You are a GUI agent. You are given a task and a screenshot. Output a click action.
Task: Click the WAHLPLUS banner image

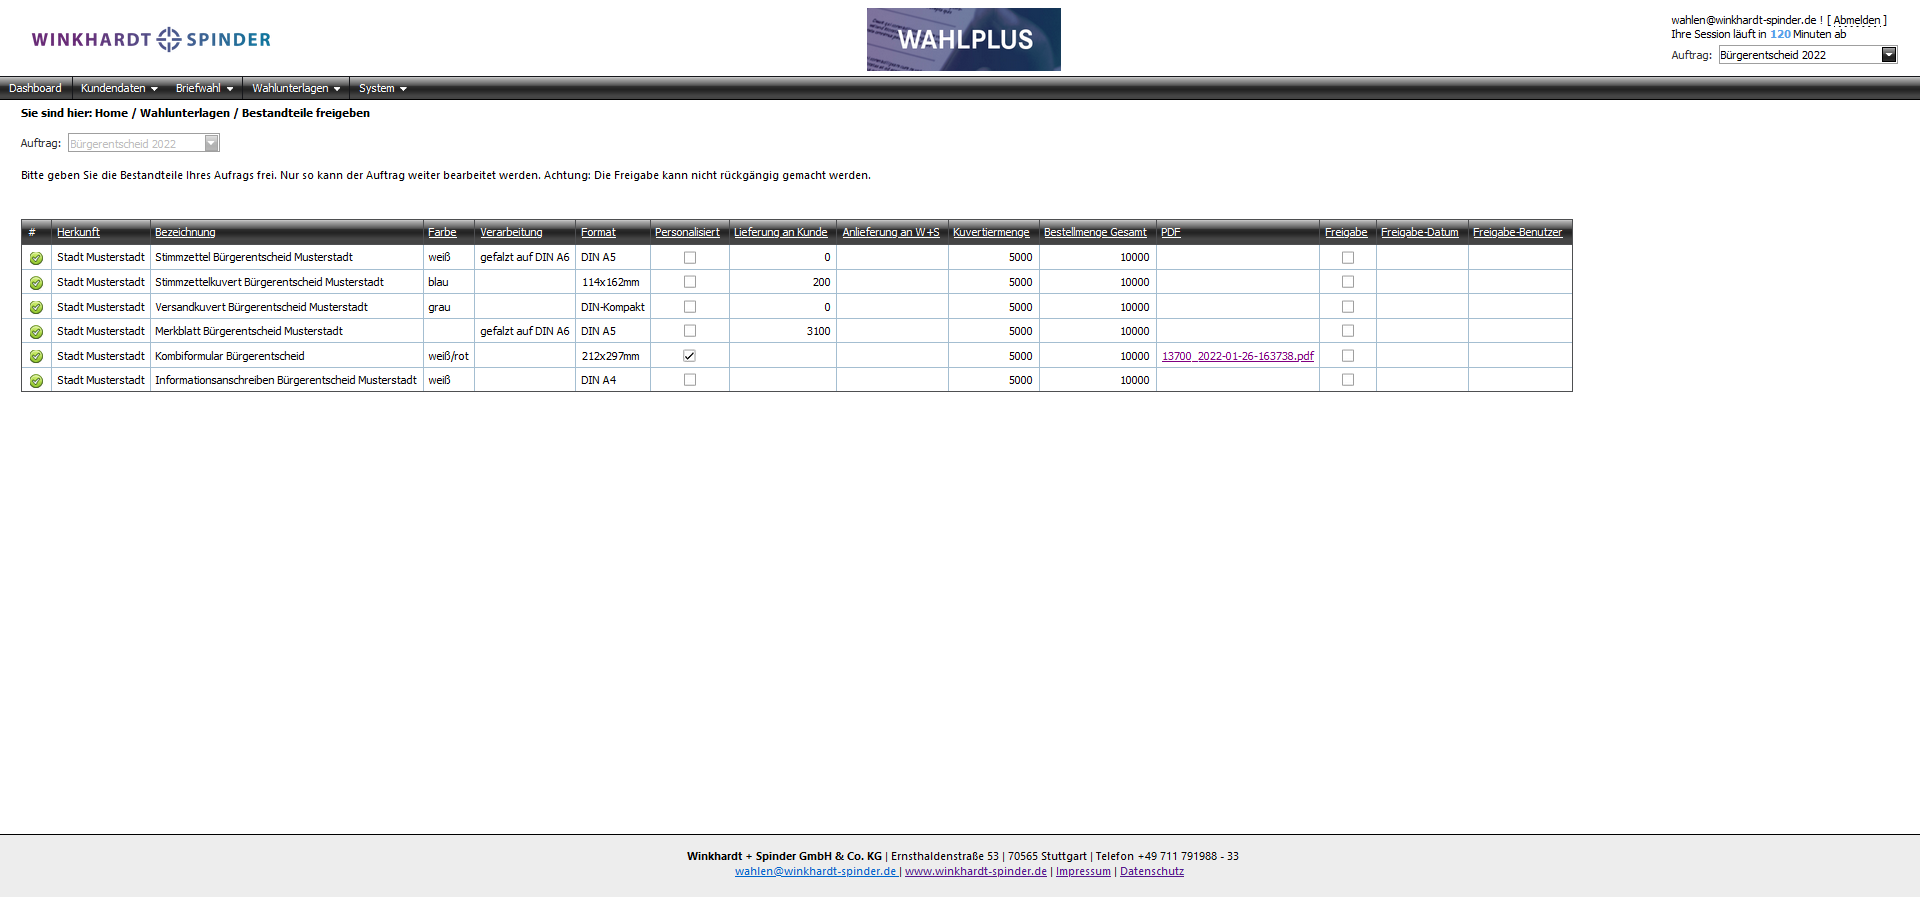pos(963,40)
